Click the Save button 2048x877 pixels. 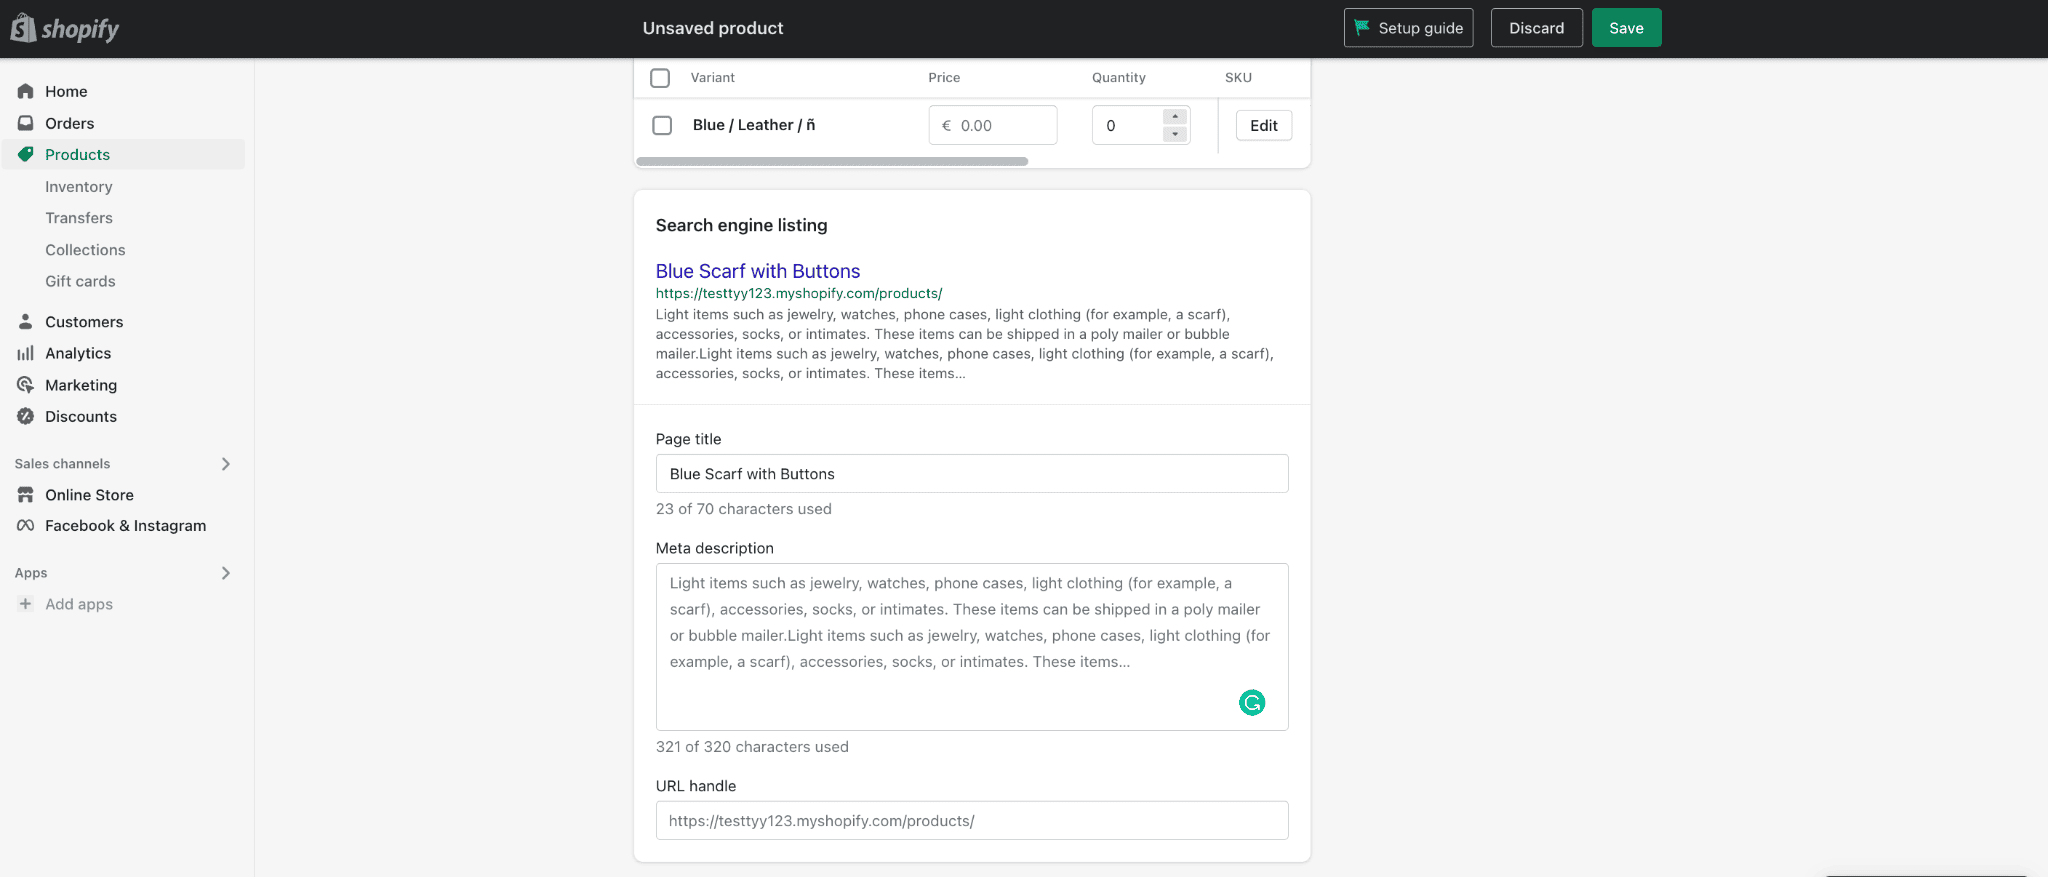(x=1626, y=28)
